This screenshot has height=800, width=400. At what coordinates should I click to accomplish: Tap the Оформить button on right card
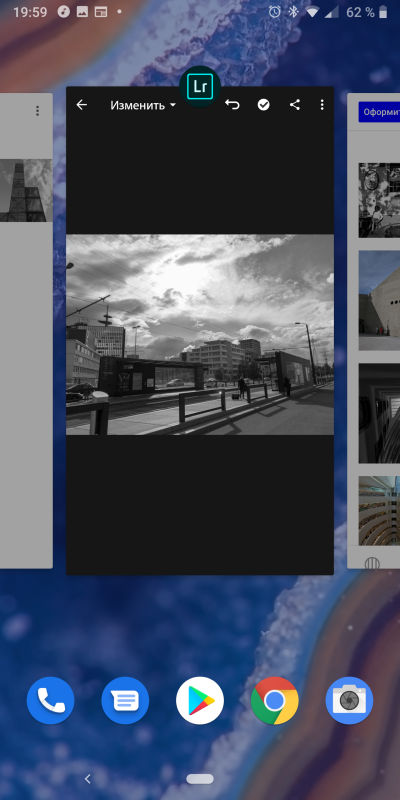click(379, 112)
